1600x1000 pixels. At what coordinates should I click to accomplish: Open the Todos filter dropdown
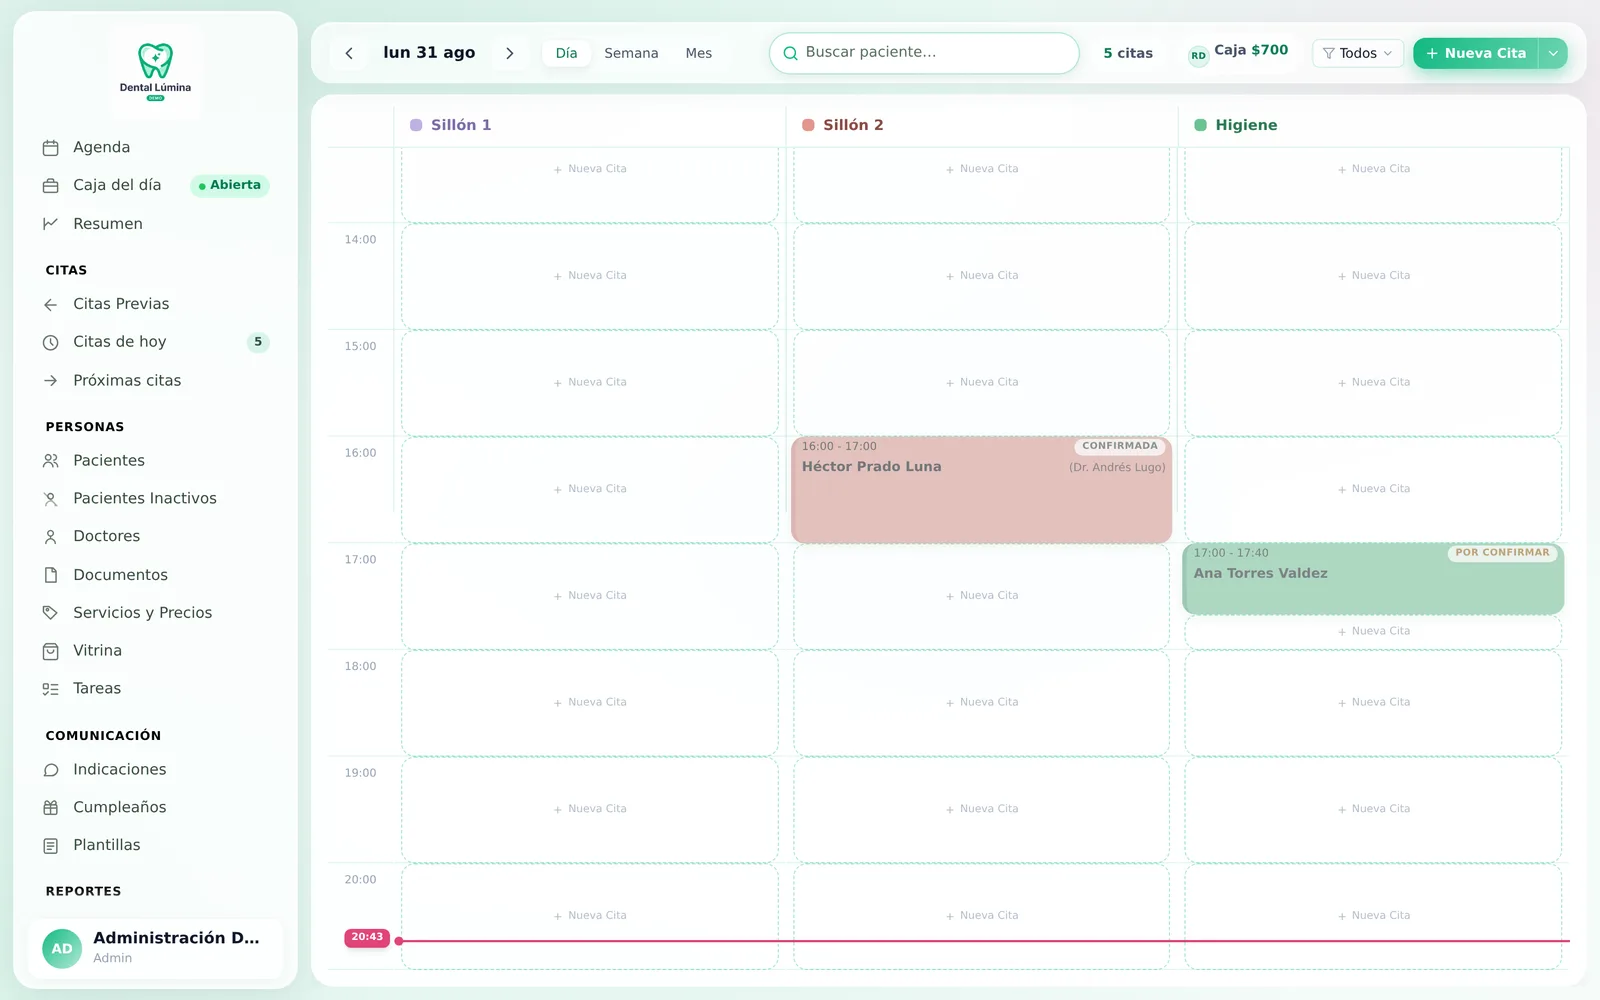(1358, 53)
